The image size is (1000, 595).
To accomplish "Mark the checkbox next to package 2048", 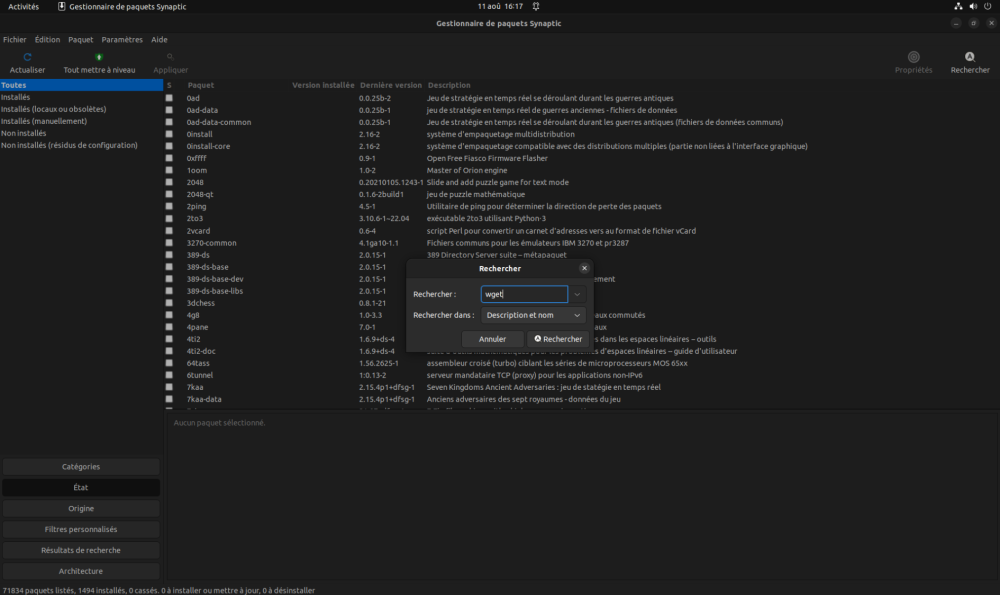I will (170, 182).
